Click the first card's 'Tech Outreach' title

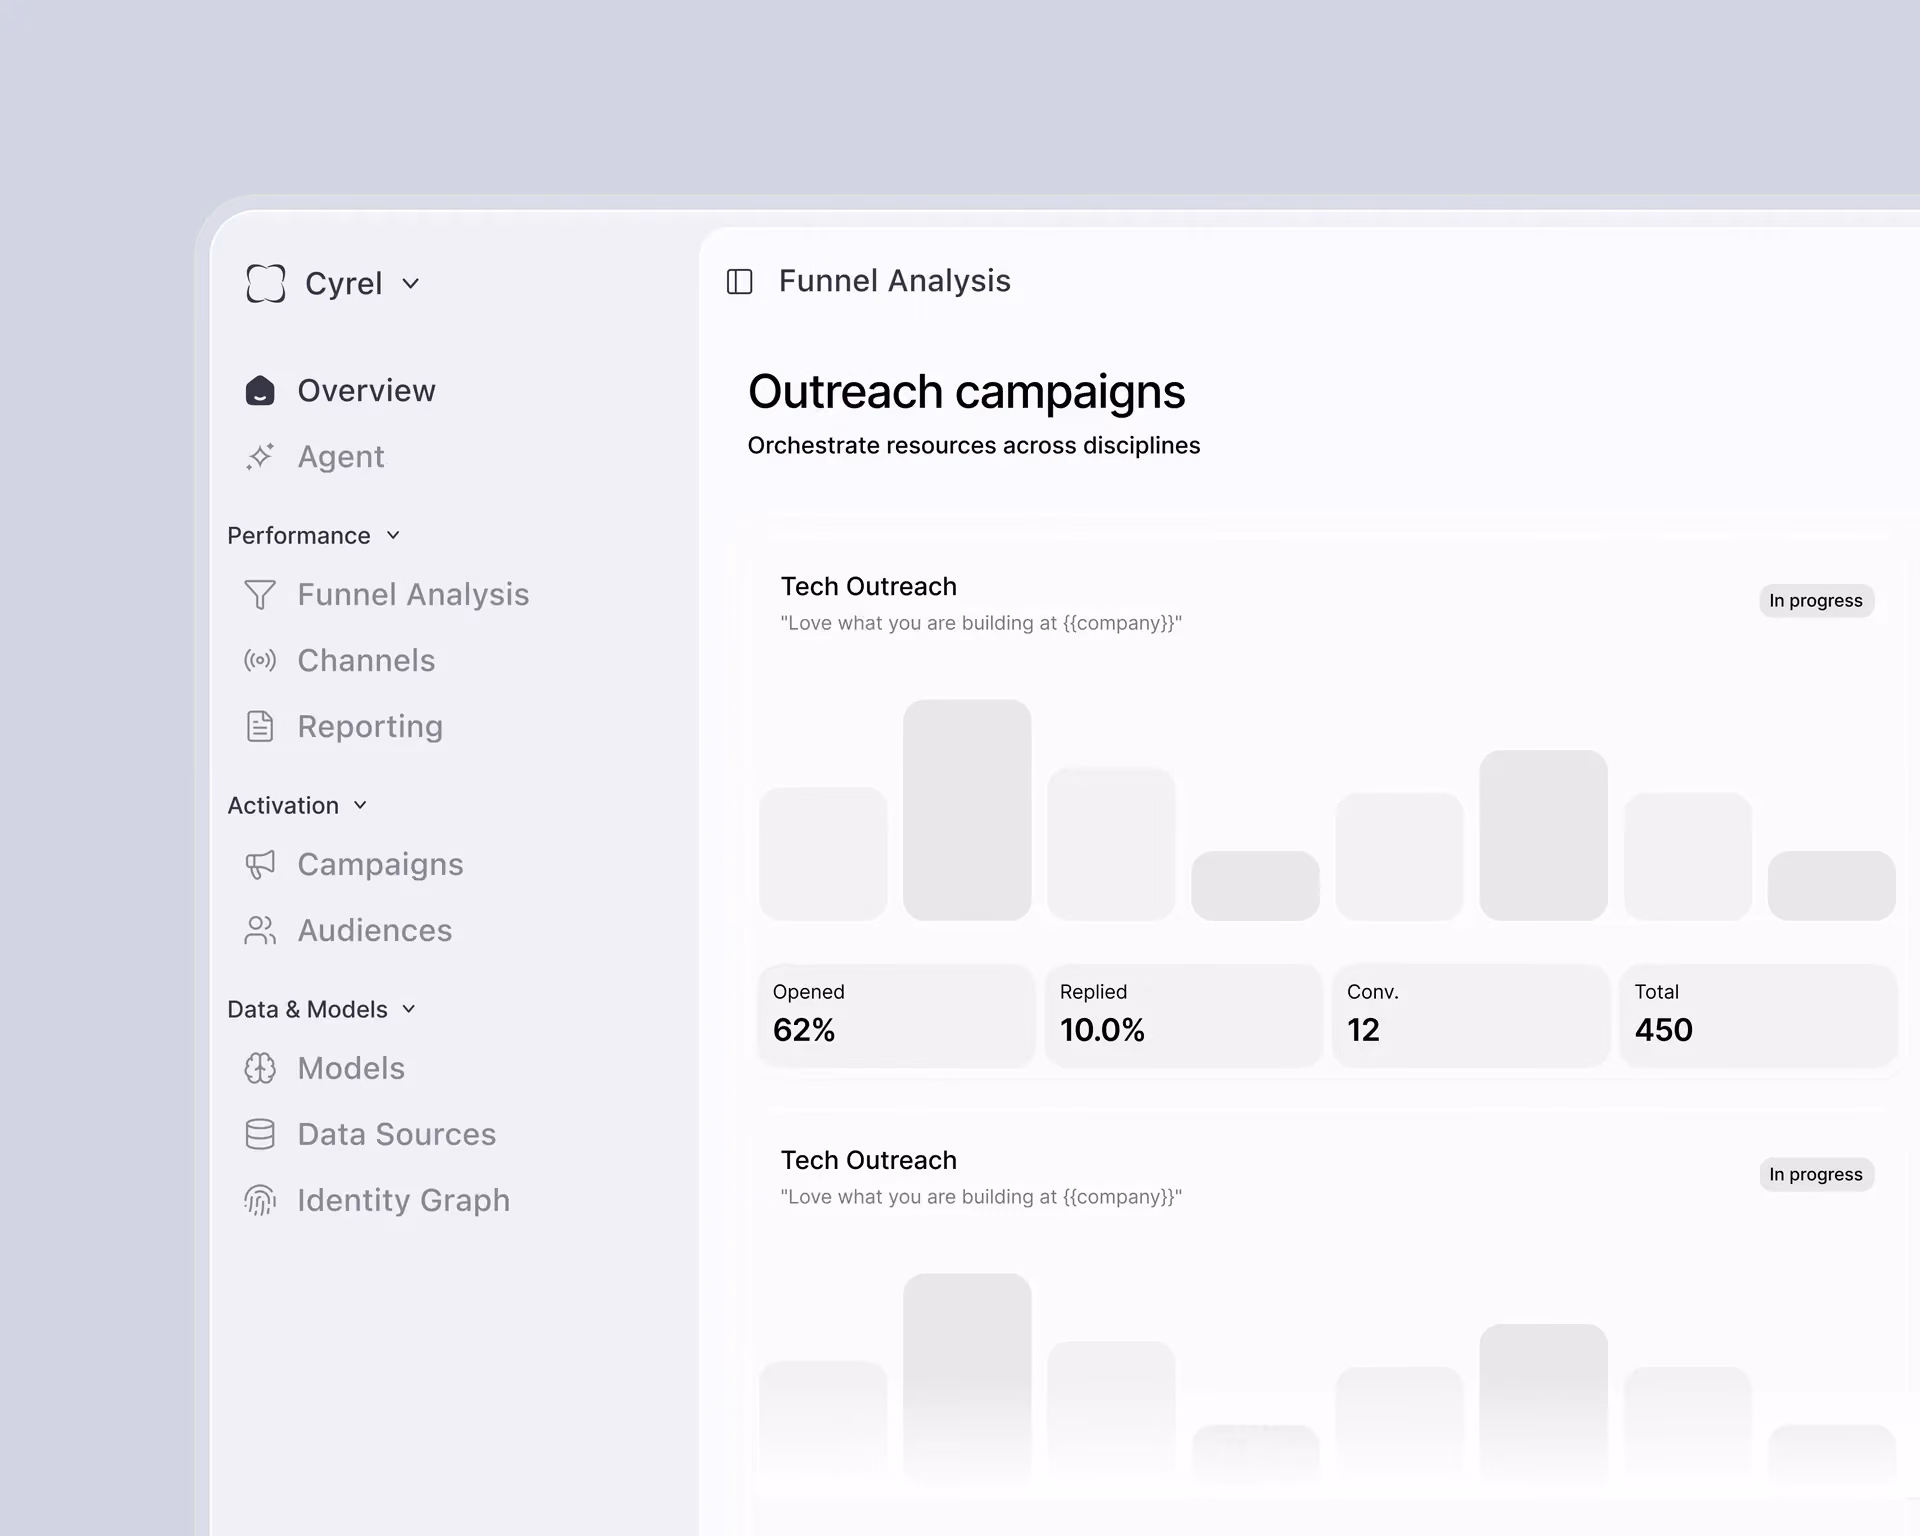[x=869, y=586]
